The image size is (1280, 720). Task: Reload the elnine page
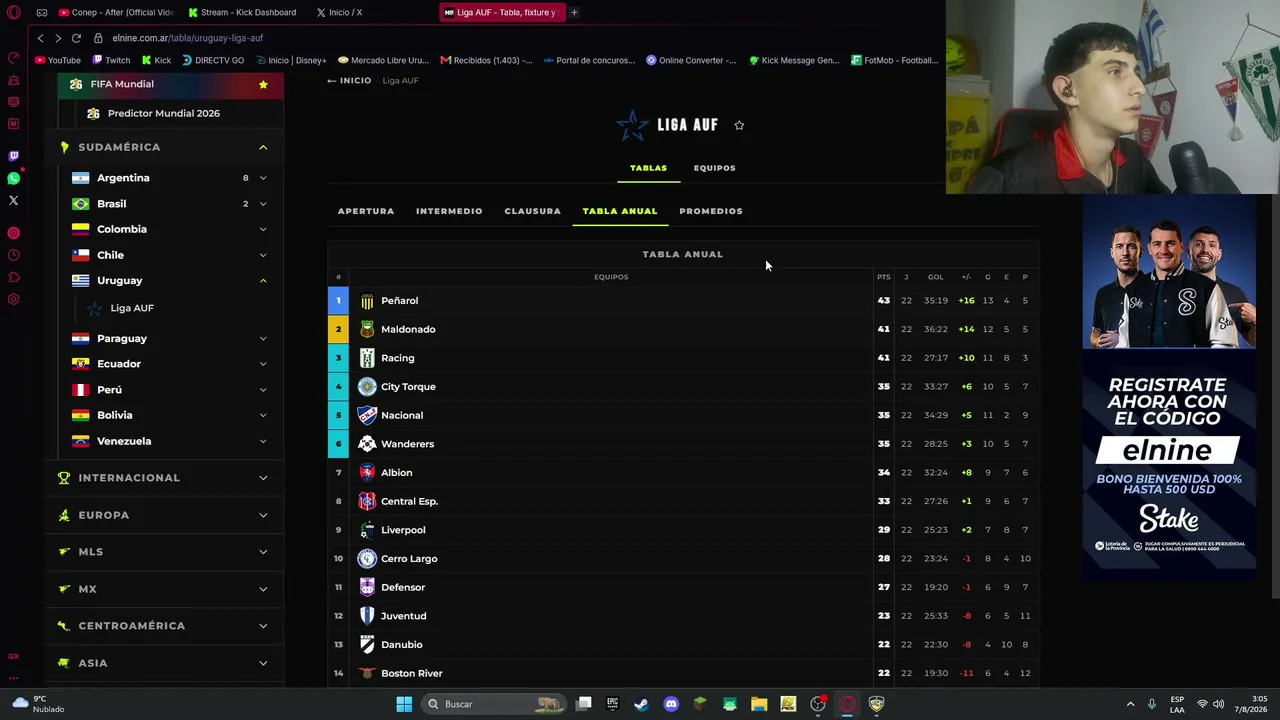[x=76, y=38]
